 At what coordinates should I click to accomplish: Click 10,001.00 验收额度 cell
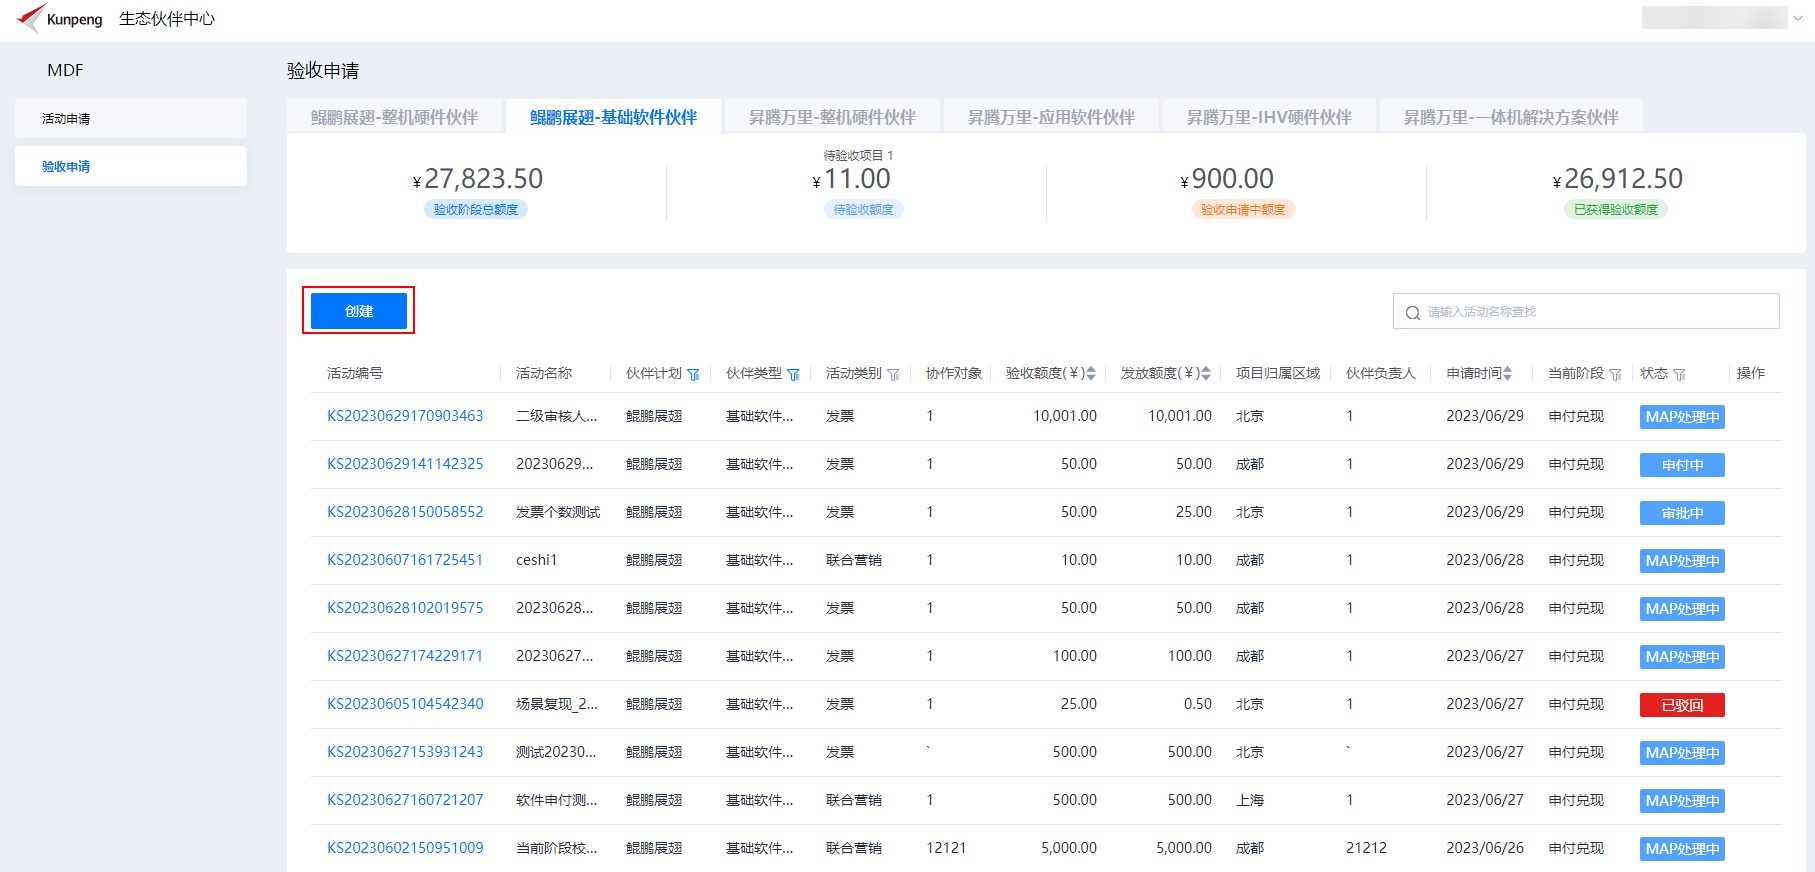point(1065,416)
